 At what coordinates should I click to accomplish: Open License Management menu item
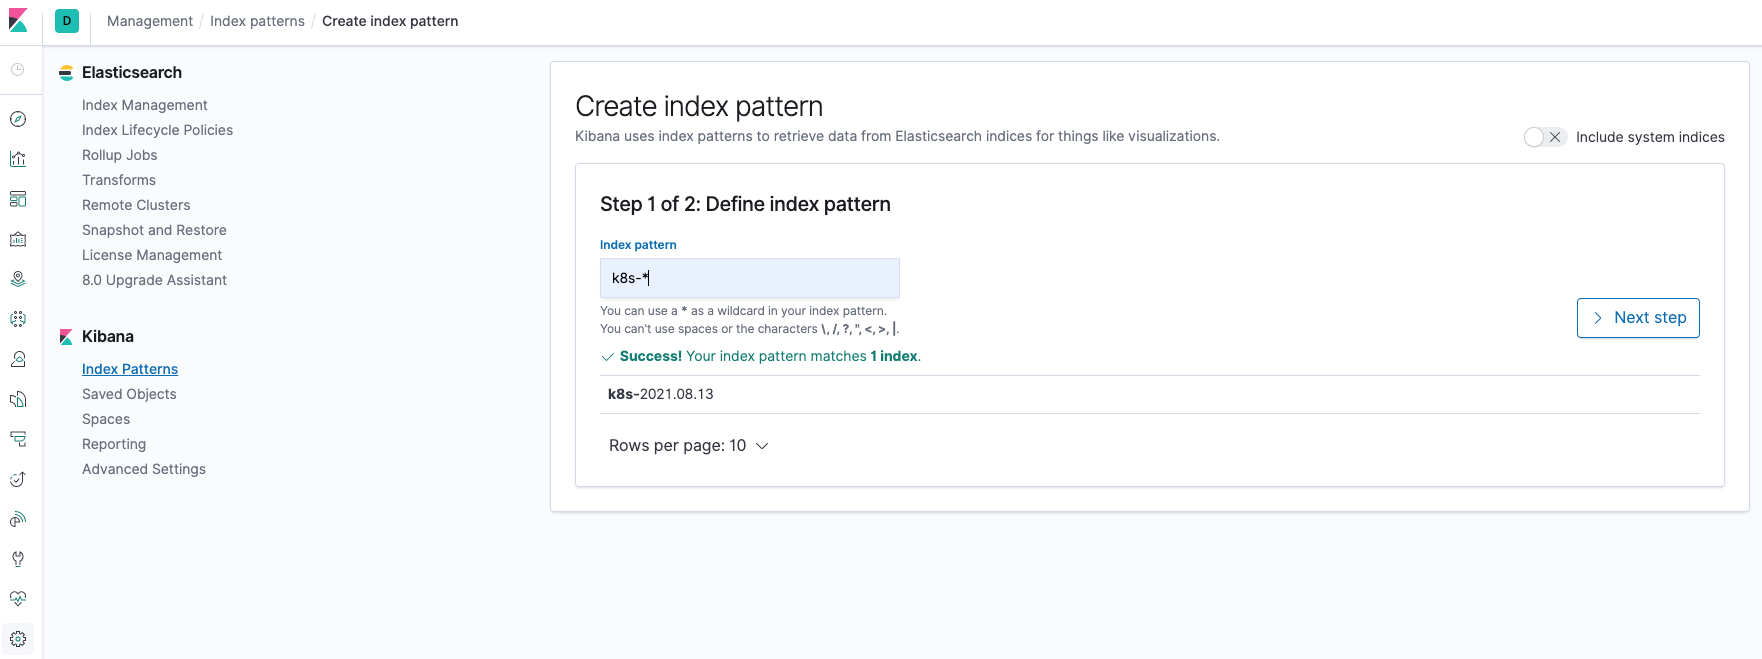[152, 255]
